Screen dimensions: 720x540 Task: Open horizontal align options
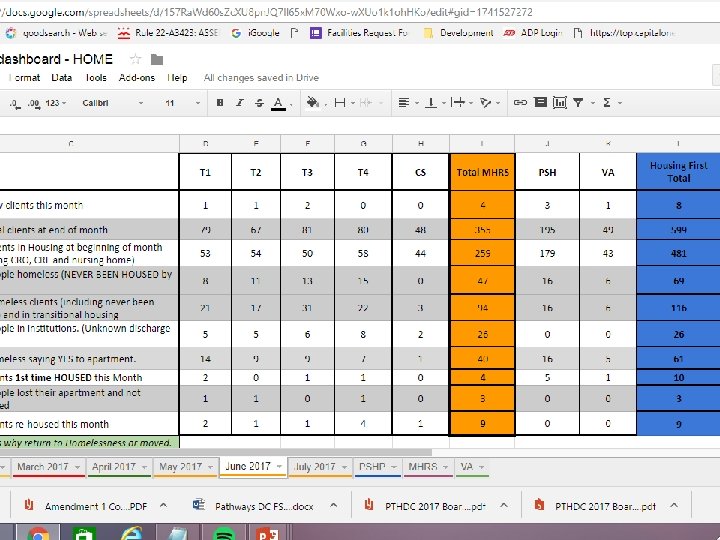coord(404,103)
